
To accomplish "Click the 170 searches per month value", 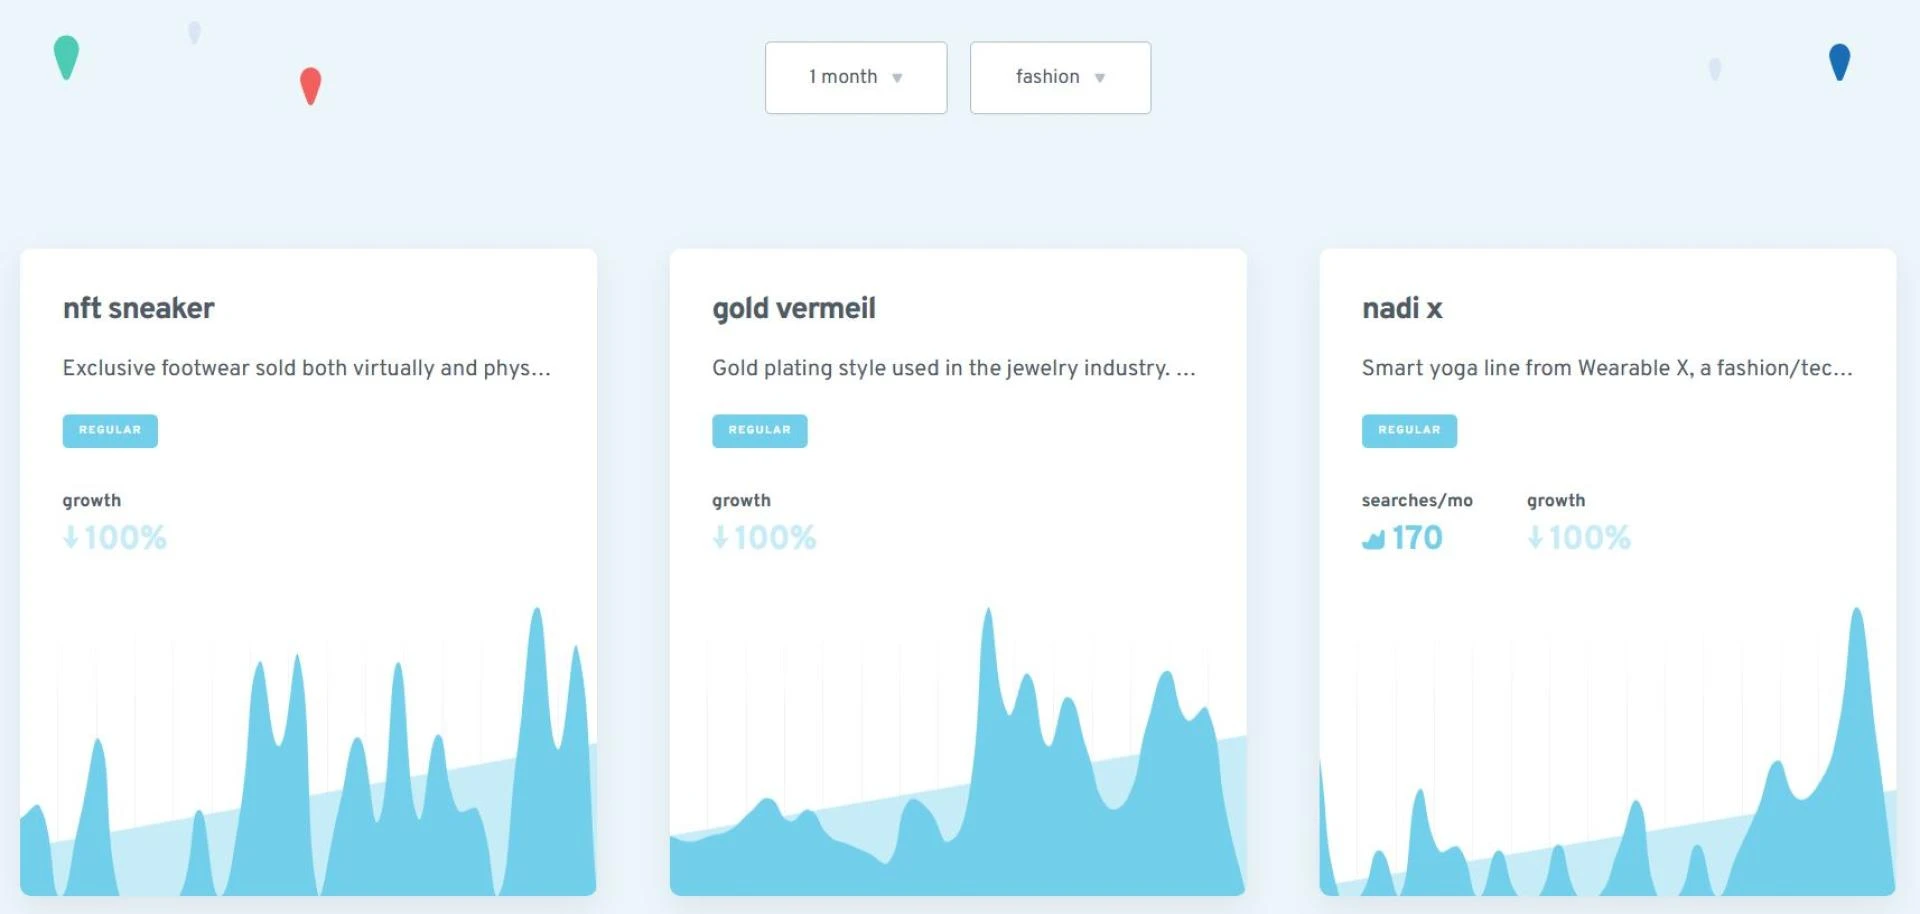I will point(1417,538).
